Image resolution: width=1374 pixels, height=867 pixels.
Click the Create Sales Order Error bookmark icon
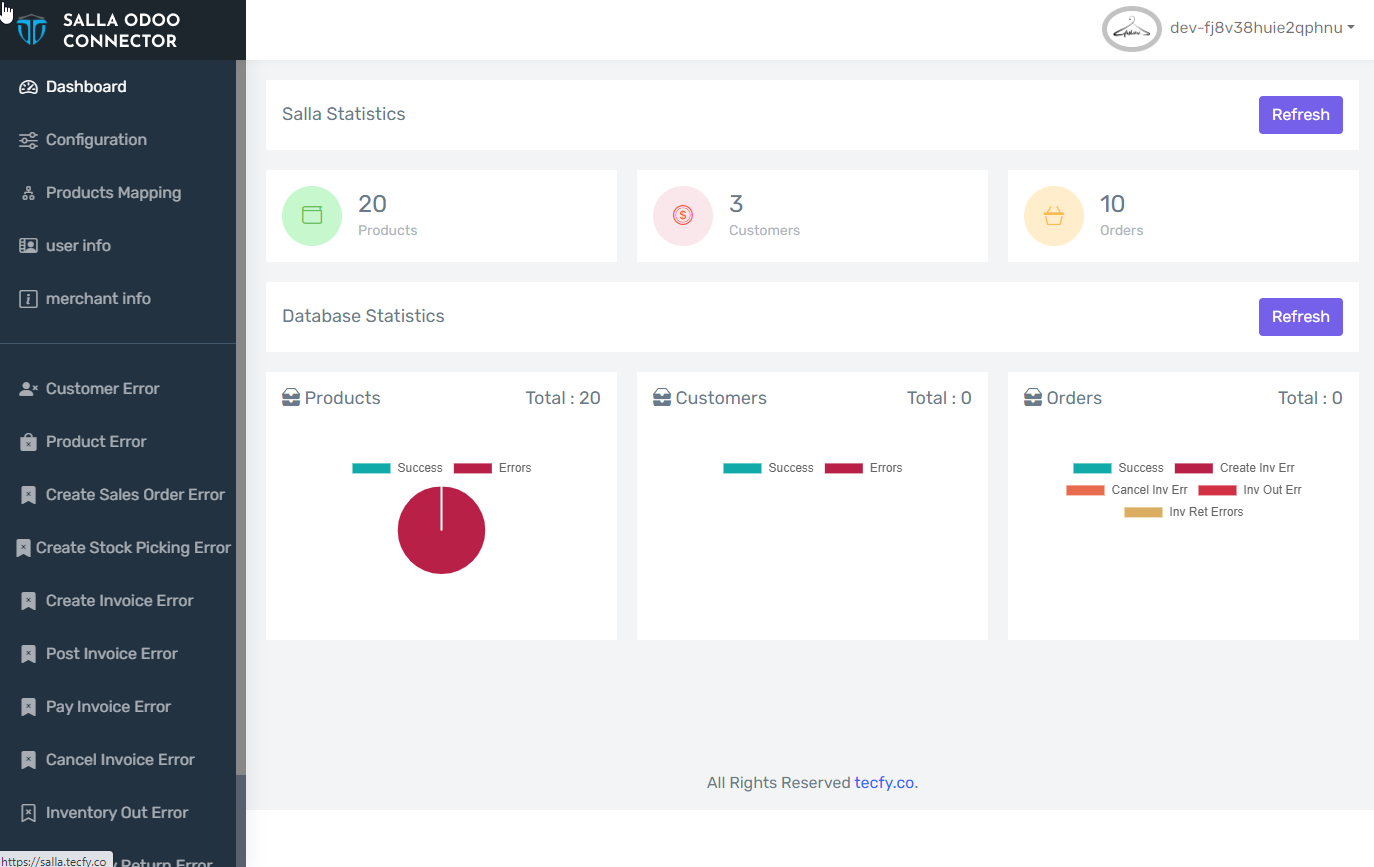28,495
